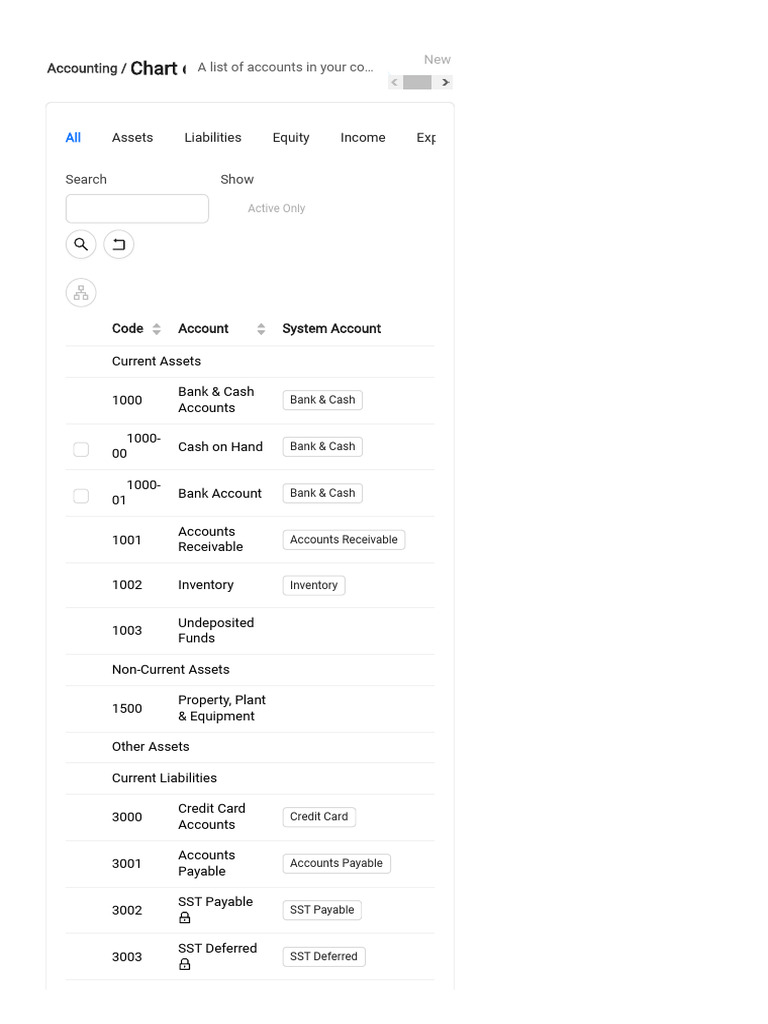
Task: Select the Income tab
Action: click(x=362, y=138)
